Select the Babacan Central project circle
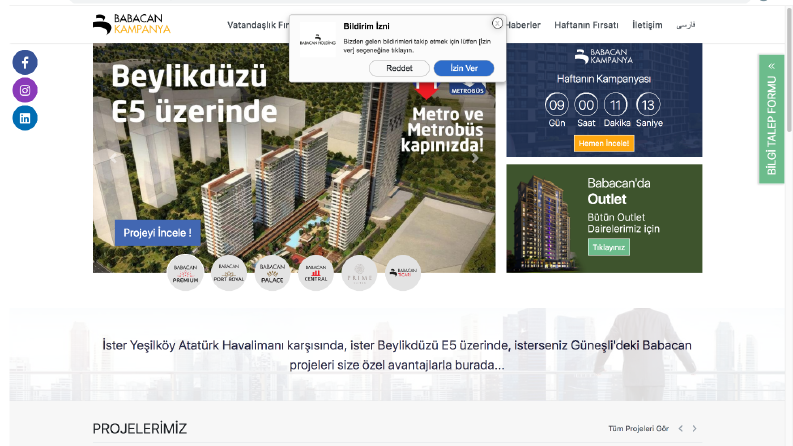Screen dimensions: 793x446 316,273
